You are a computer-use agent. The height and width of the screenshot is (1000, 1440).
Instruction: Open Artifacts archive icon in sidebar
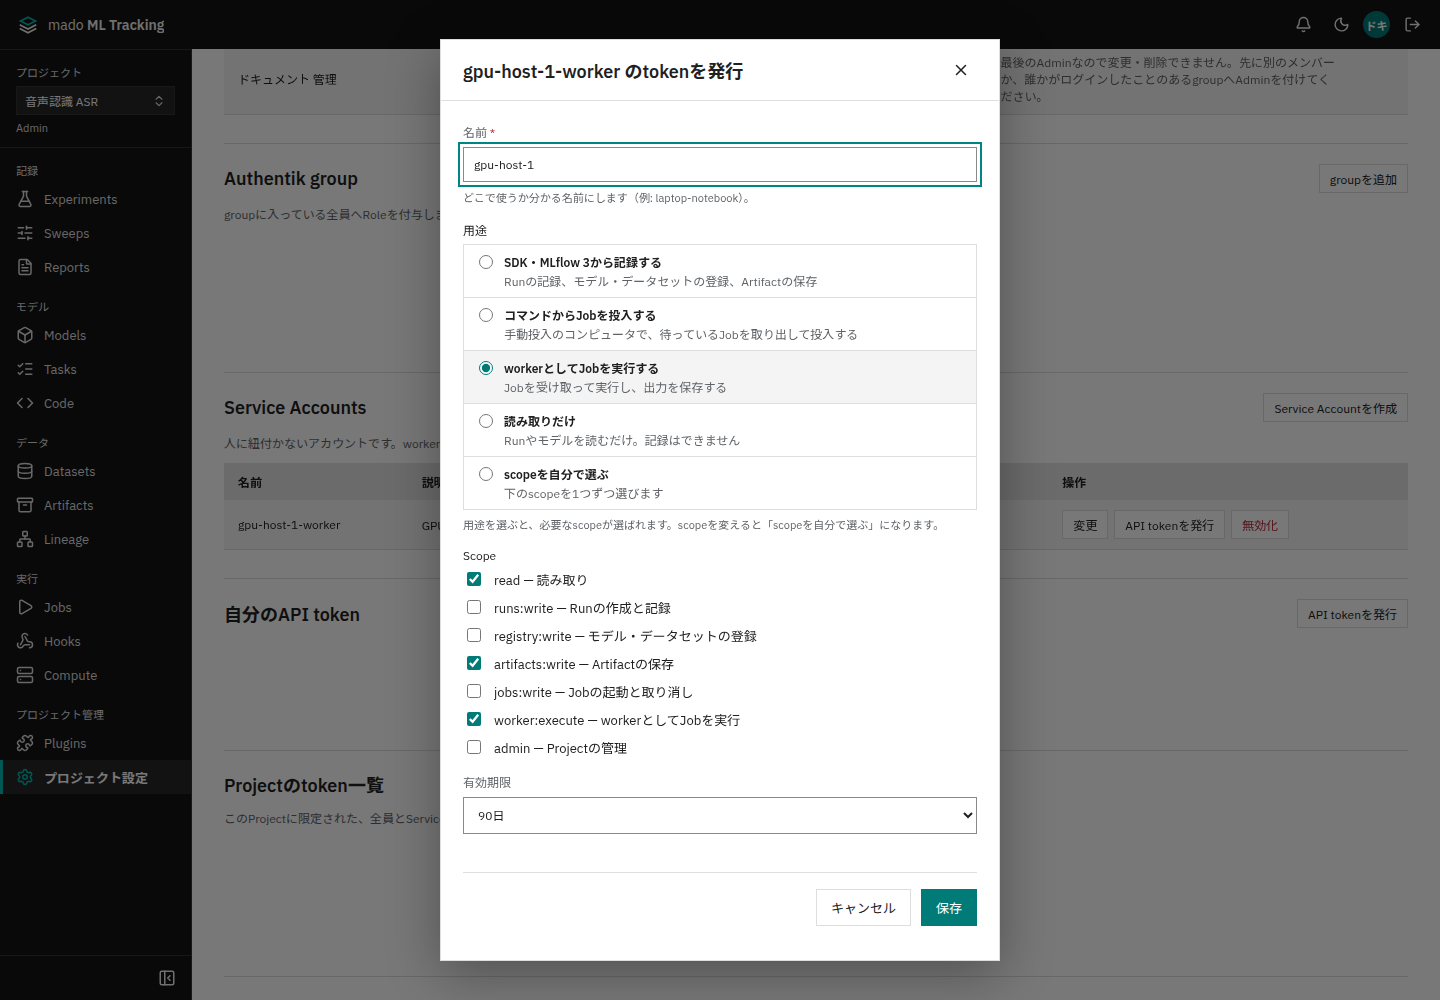pos(25,505)
